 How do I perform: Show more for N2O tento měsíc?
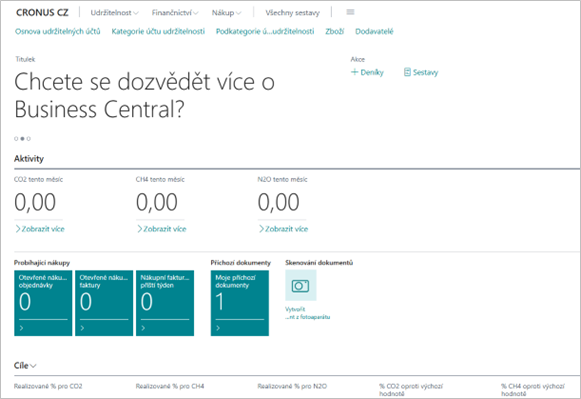283,229
